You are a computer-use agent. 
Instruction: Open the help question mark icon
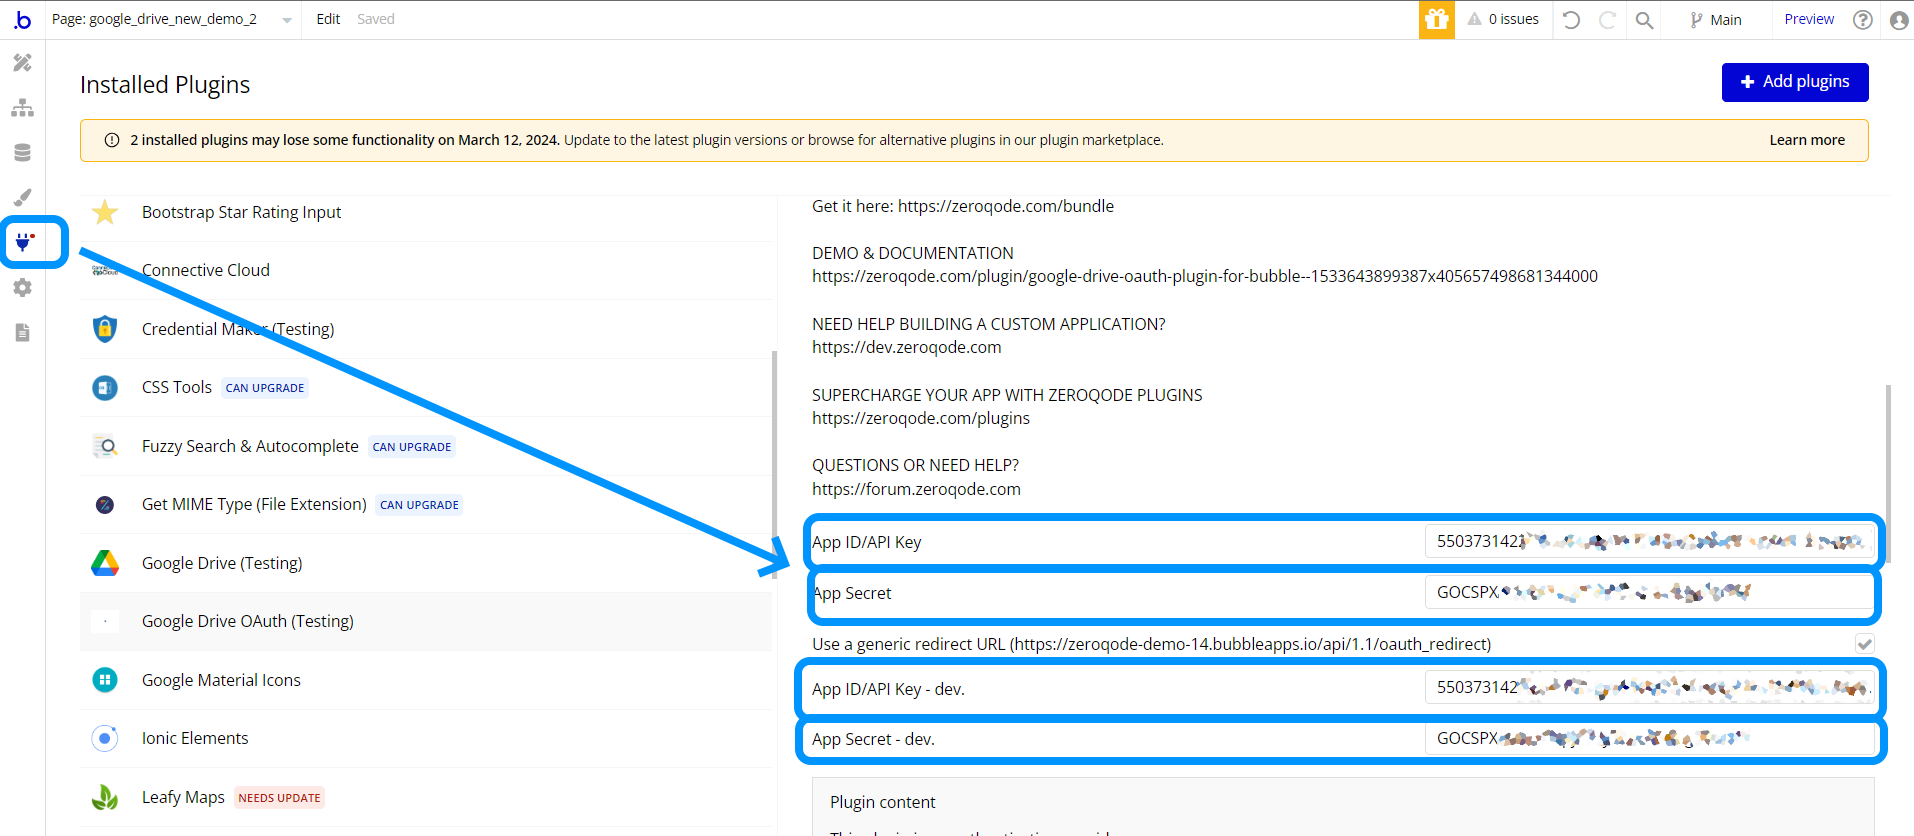pyautogui.click(x=1862, y=19)
